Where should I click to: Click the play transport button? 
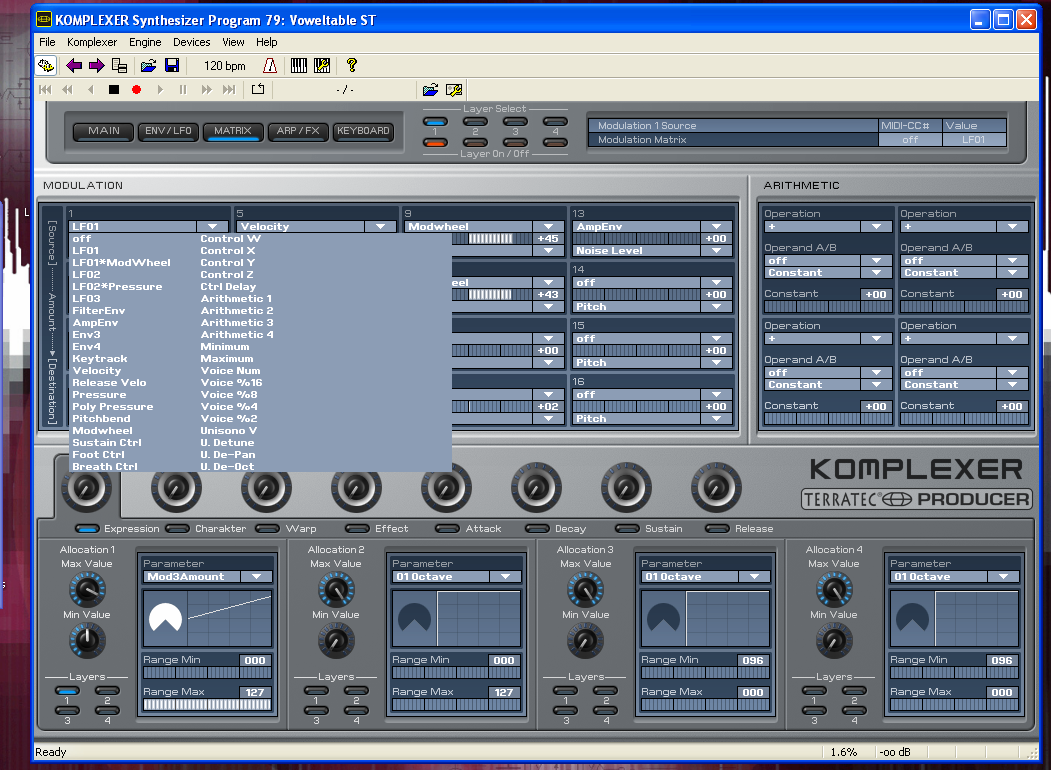160,90
